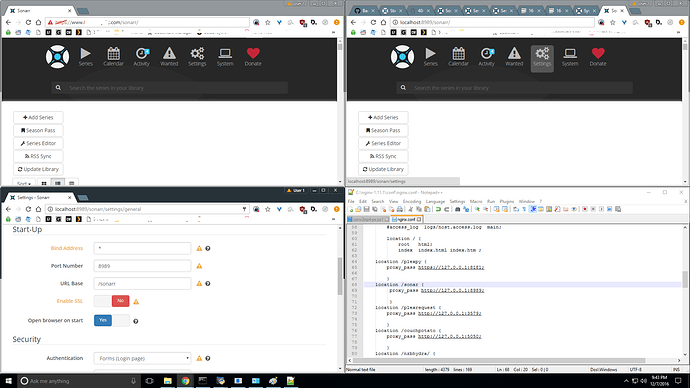Click the Update Library button, right window
The image size is (690, 388).
(x=383, y=169)
